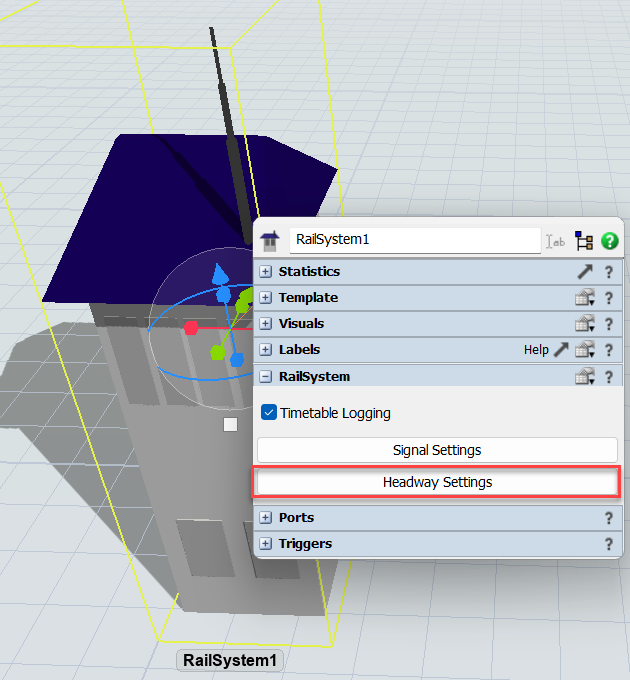
Task: Click the green help icon
Action: (609, 241)
